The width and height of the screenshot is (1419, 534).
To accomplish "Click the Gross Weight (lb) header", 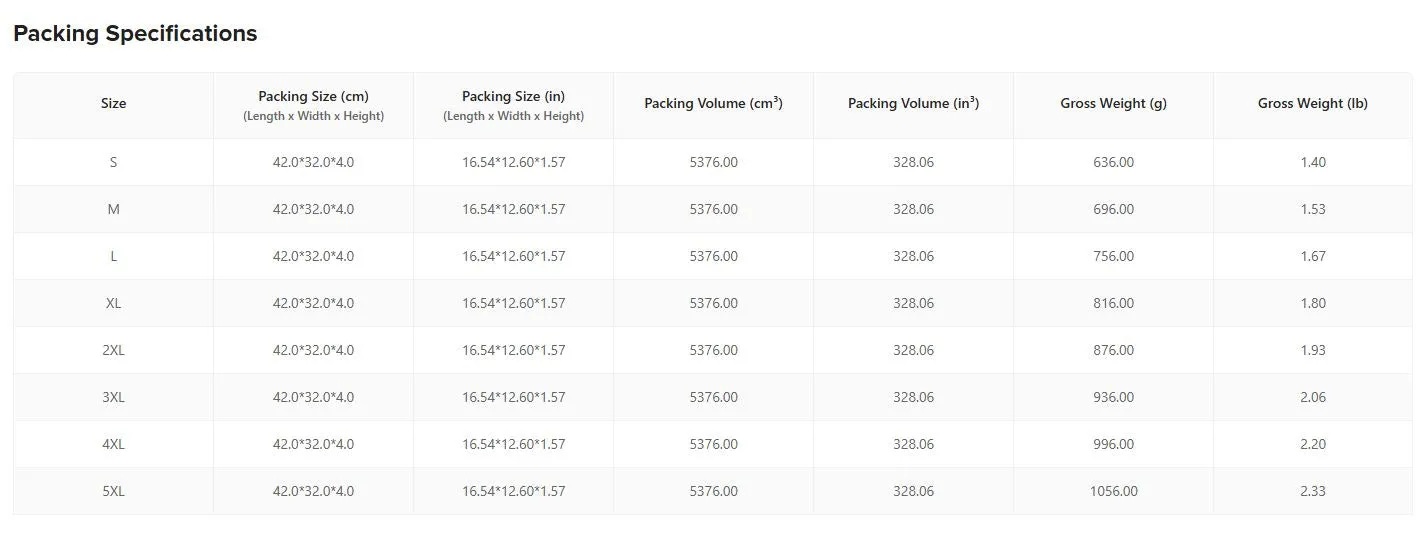I will pos(1313,104).
